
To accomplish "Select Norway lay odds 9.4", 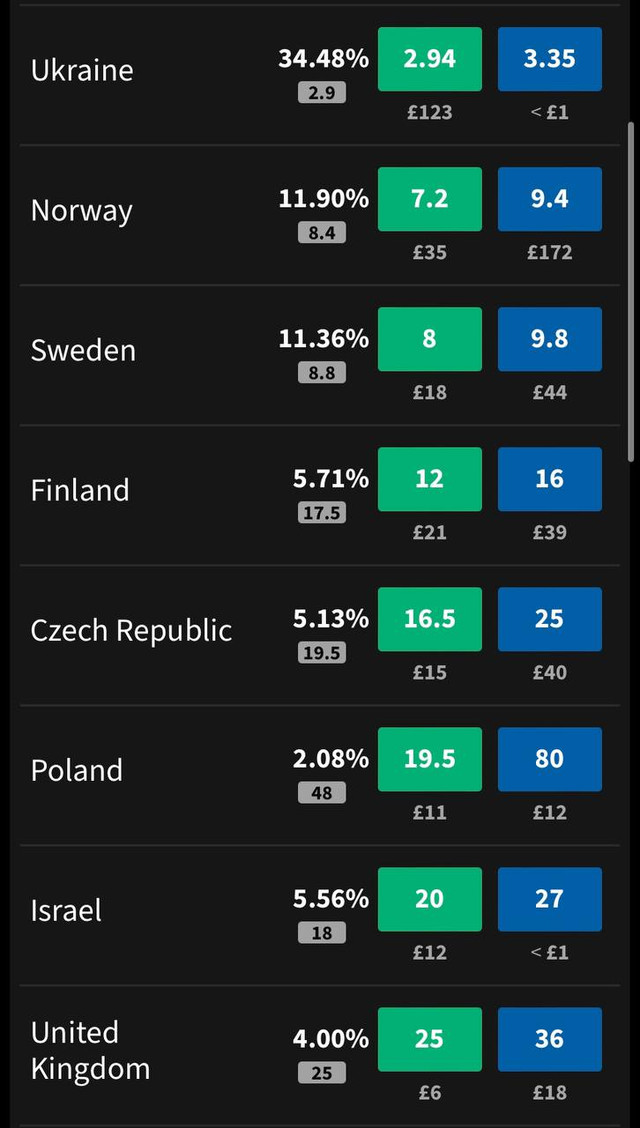I will coord(549,199).
